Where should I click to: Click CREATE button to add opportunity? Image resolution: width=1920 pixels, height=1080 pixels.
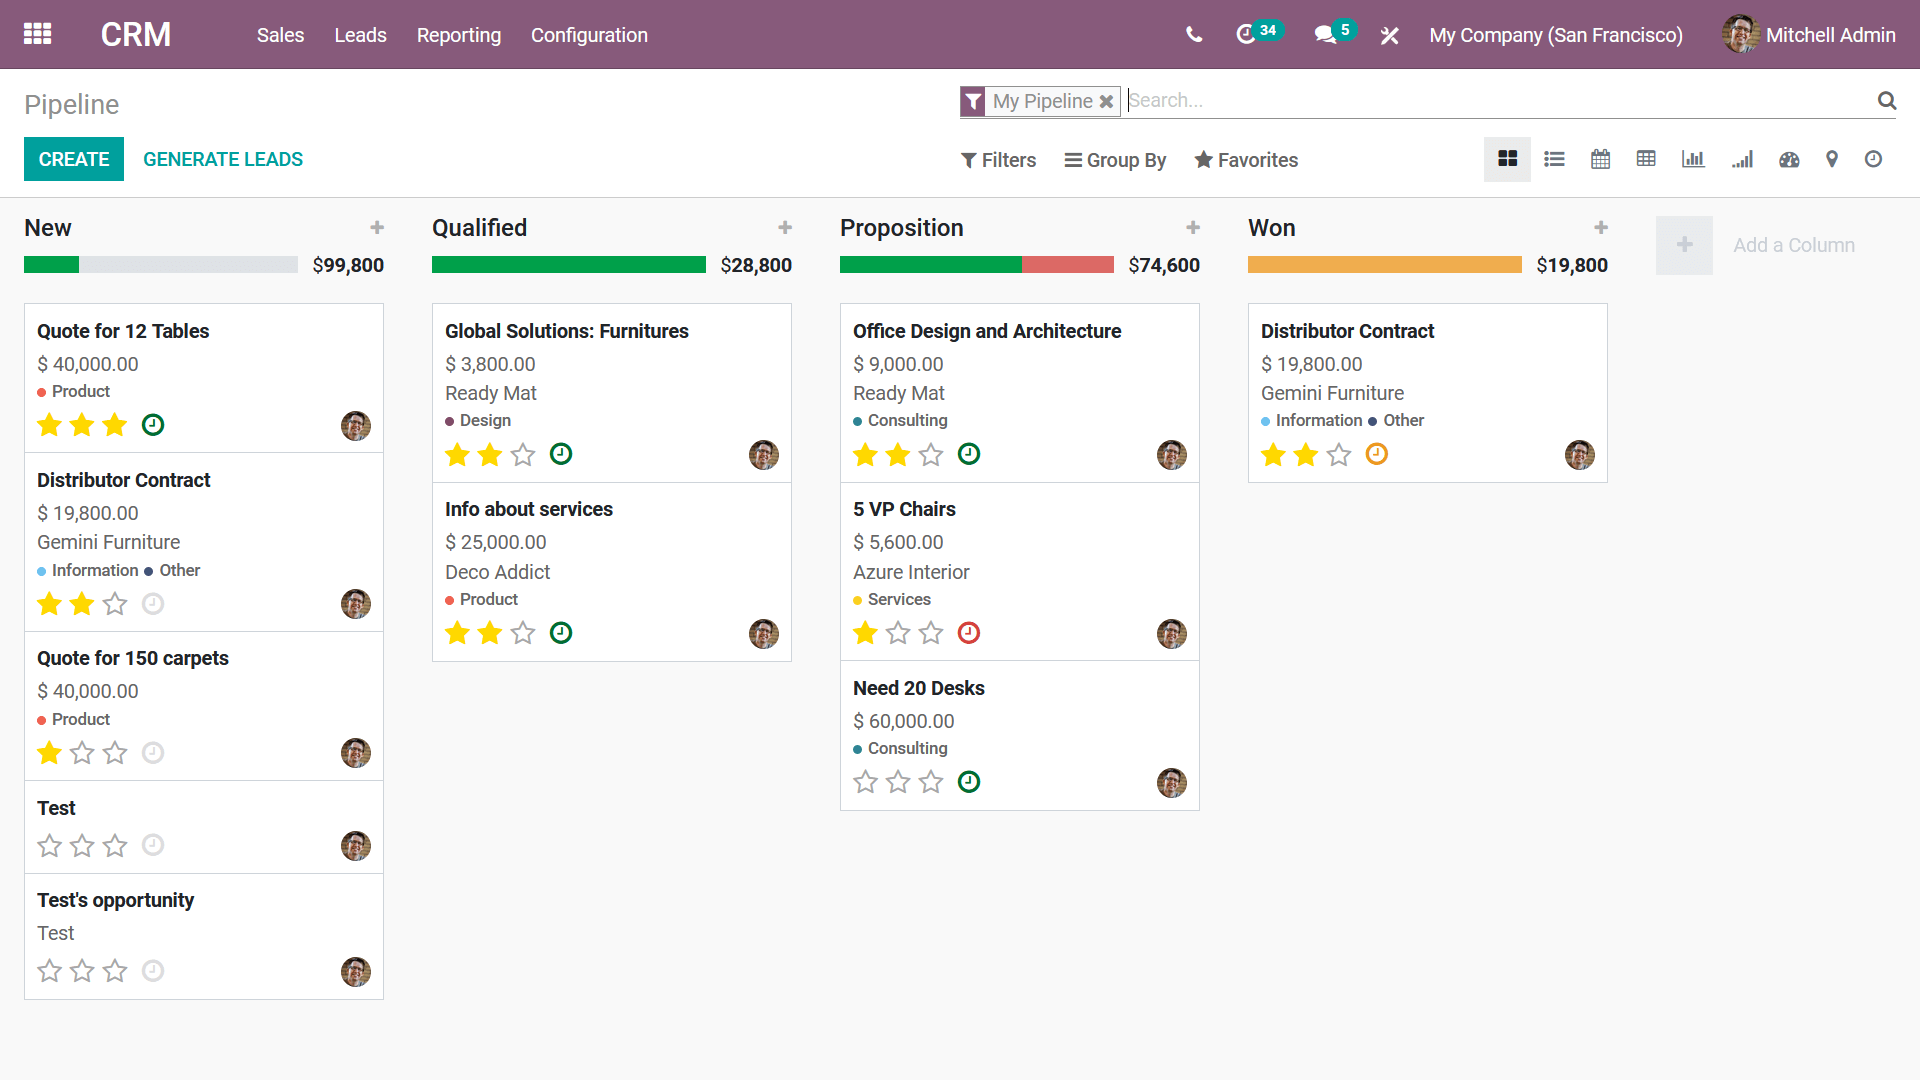[74, 160]
